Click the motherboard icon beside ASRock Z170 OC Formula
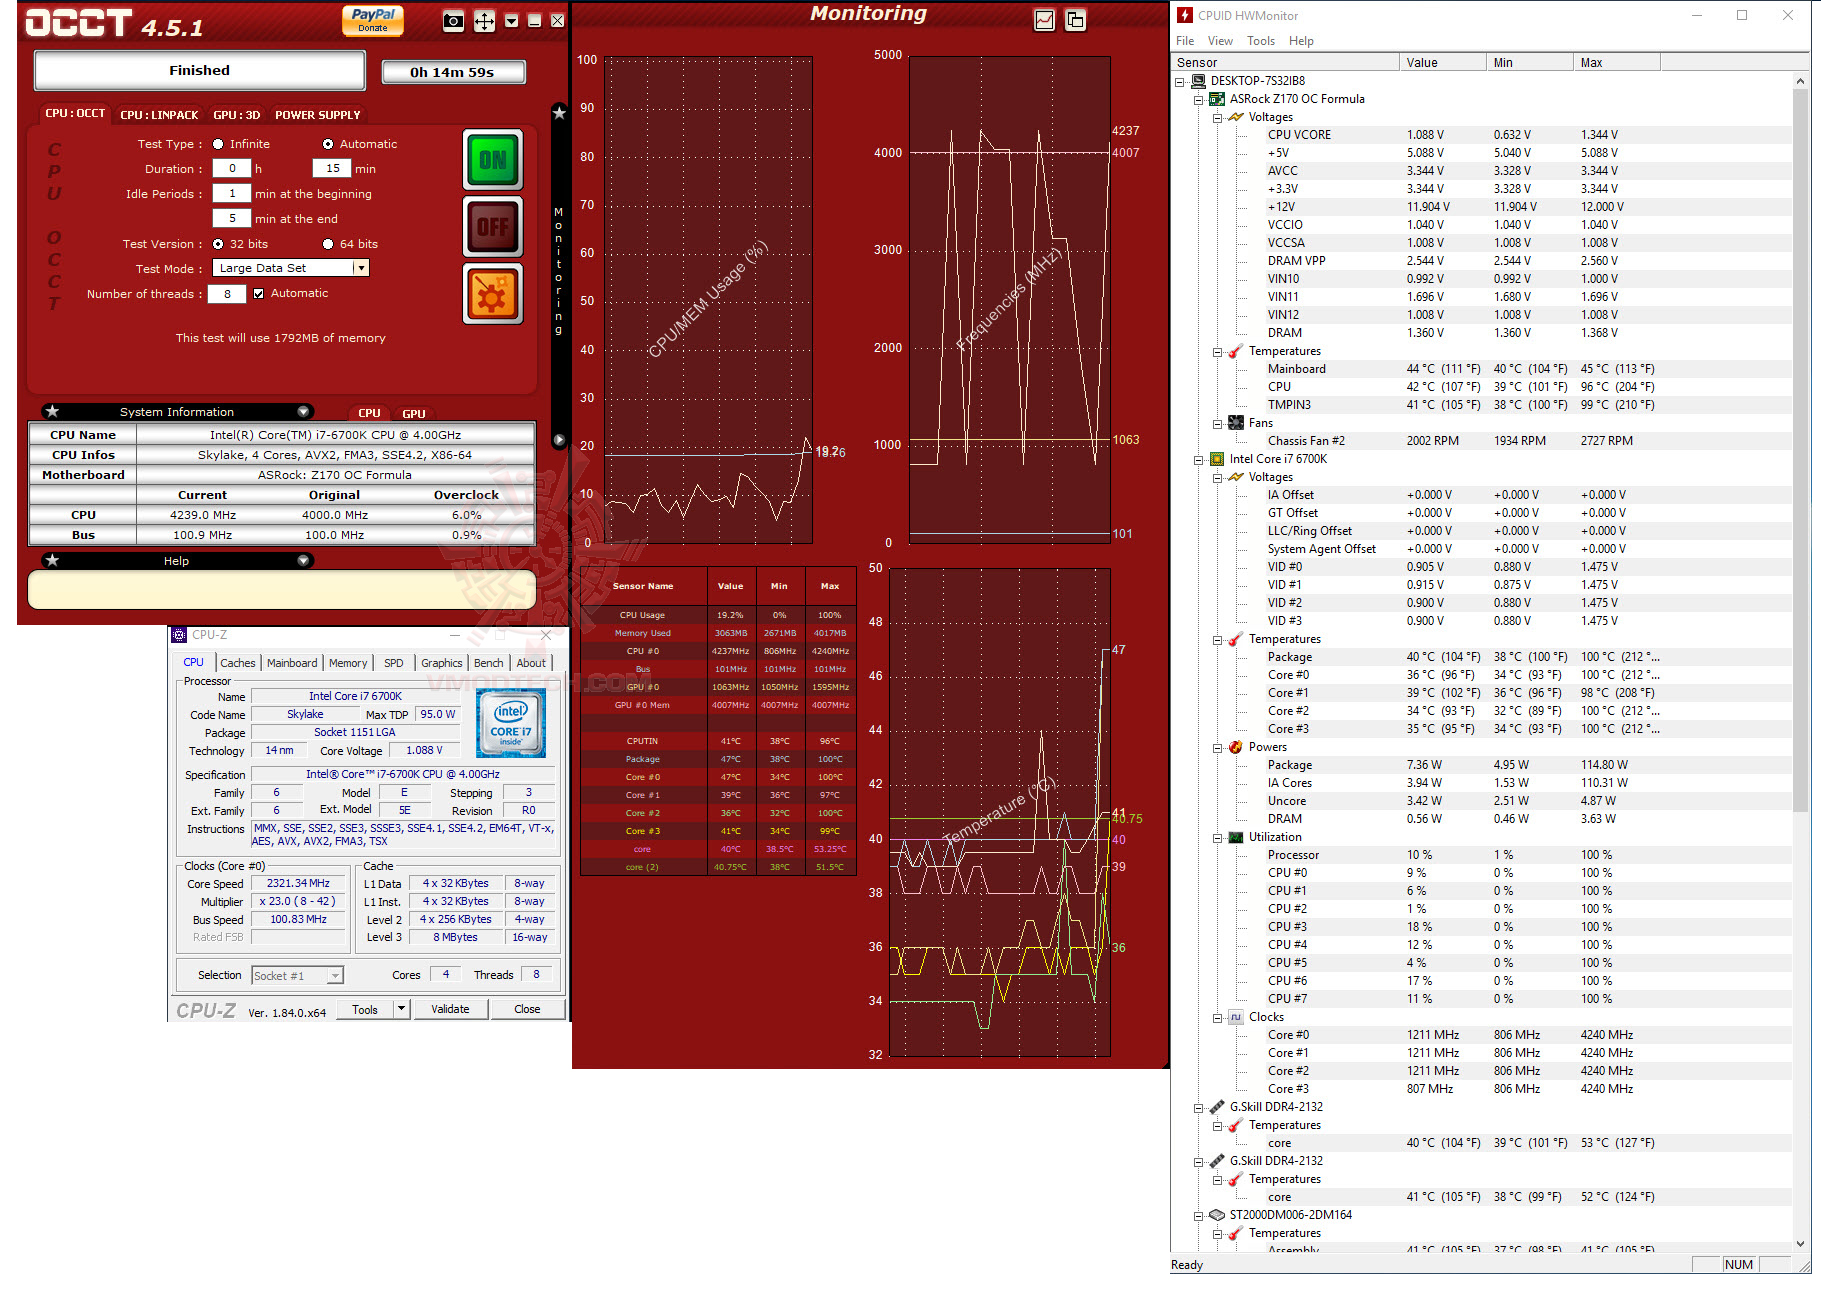The width and height of the screenshot is (1821, 1291). (x=1217, y=99)
